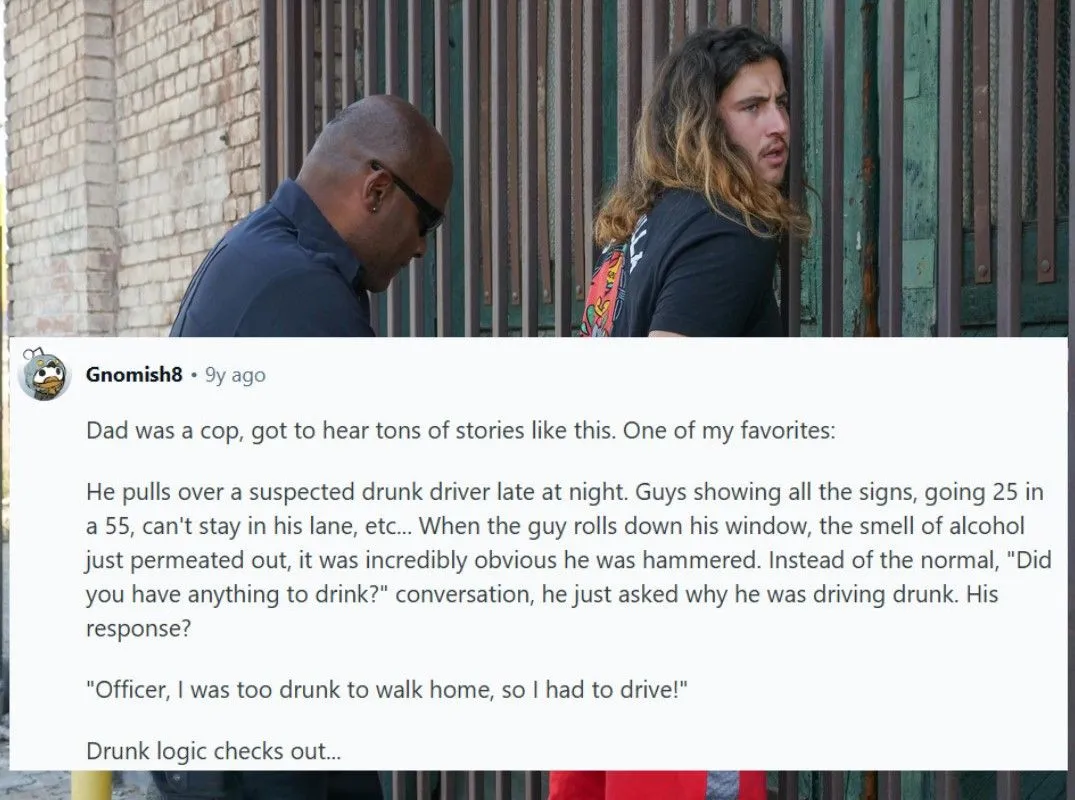Click the dot separator after Gnomish8

click(194, 375)
